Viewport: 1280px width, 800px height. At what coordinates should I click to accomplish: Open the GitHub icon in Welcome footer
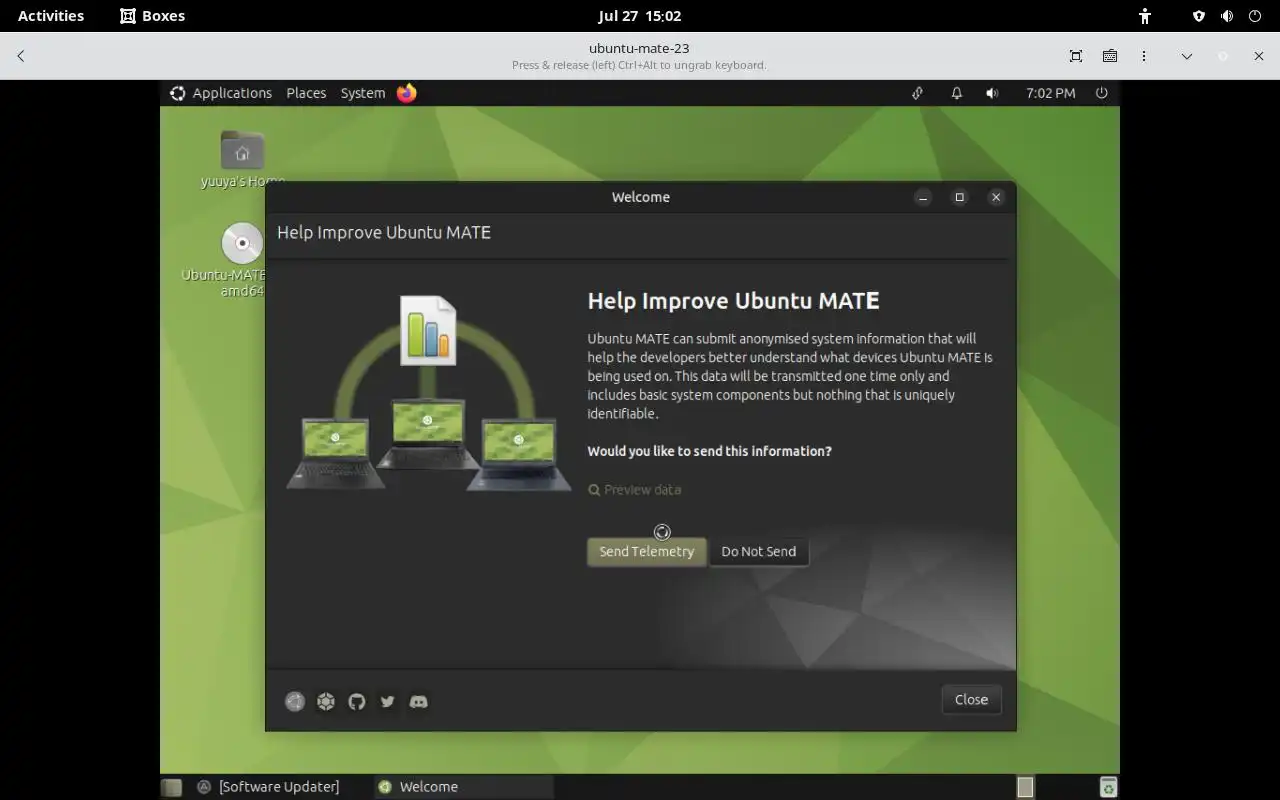coord(357,701)
